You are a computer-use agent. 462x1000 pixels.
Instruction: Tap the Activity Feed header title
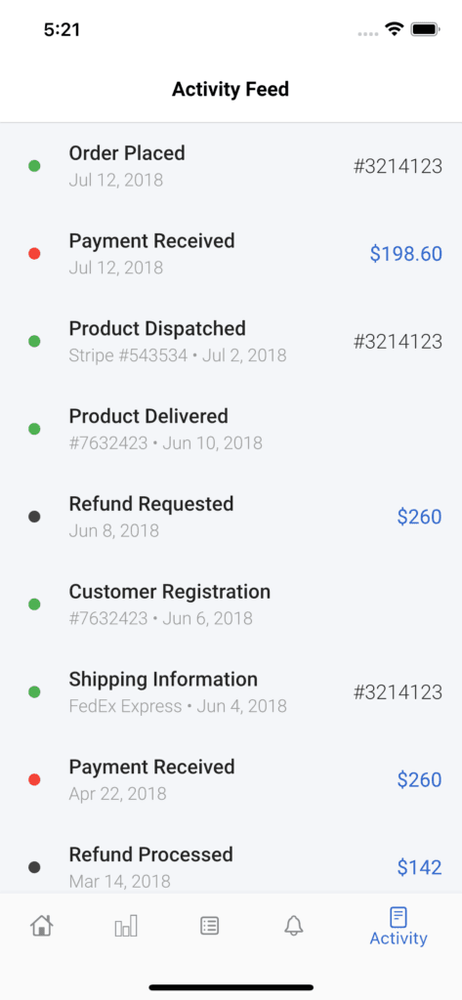pyautogui.click(x=230, y=89)
